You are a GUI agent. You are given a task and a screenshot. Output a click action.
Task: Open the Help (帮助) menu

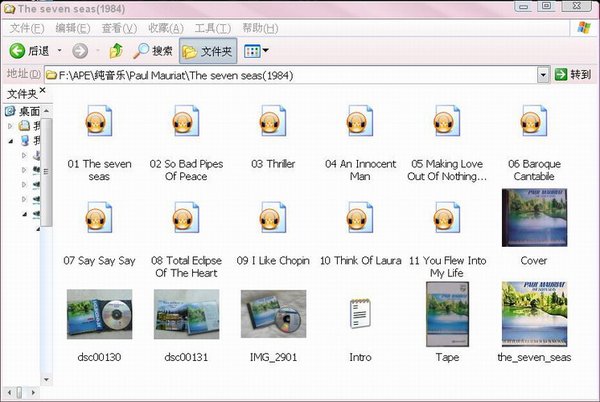click(x=260, y=28)
